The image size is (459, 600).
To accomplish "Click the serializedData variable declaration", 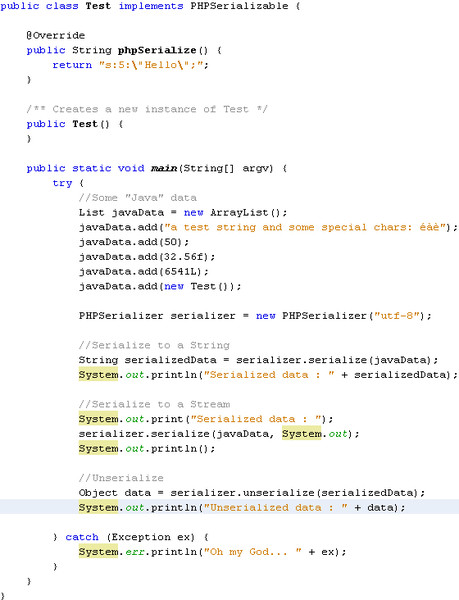I will 170,360.
